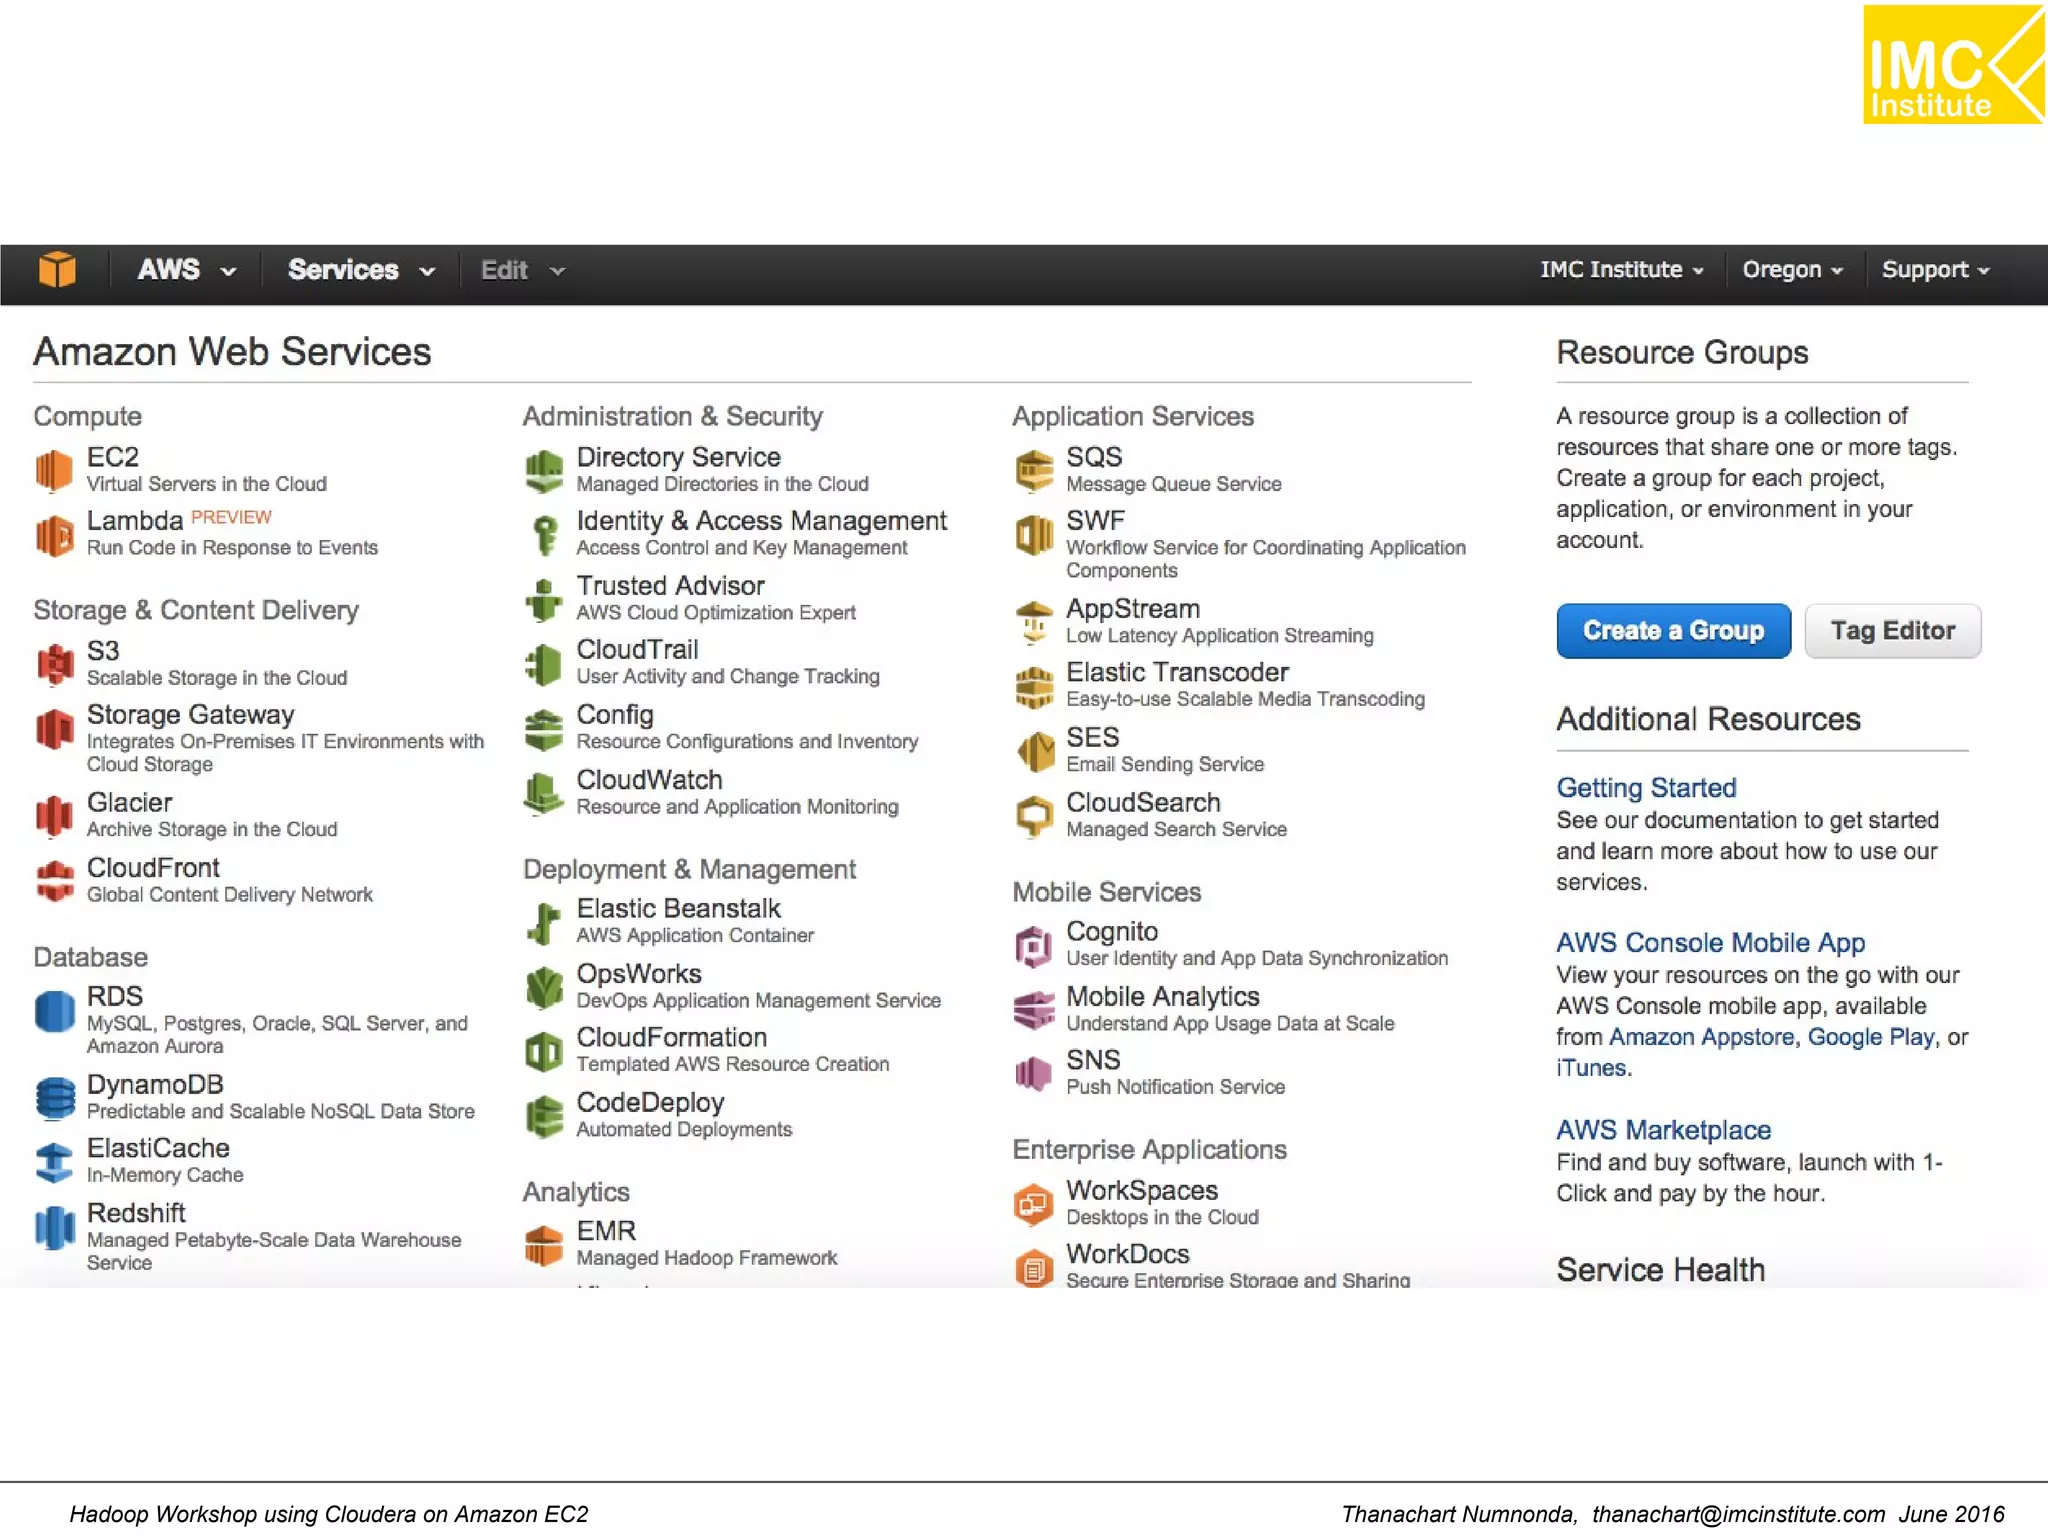Click the Cognito service icon

[x=1034, y=945]
